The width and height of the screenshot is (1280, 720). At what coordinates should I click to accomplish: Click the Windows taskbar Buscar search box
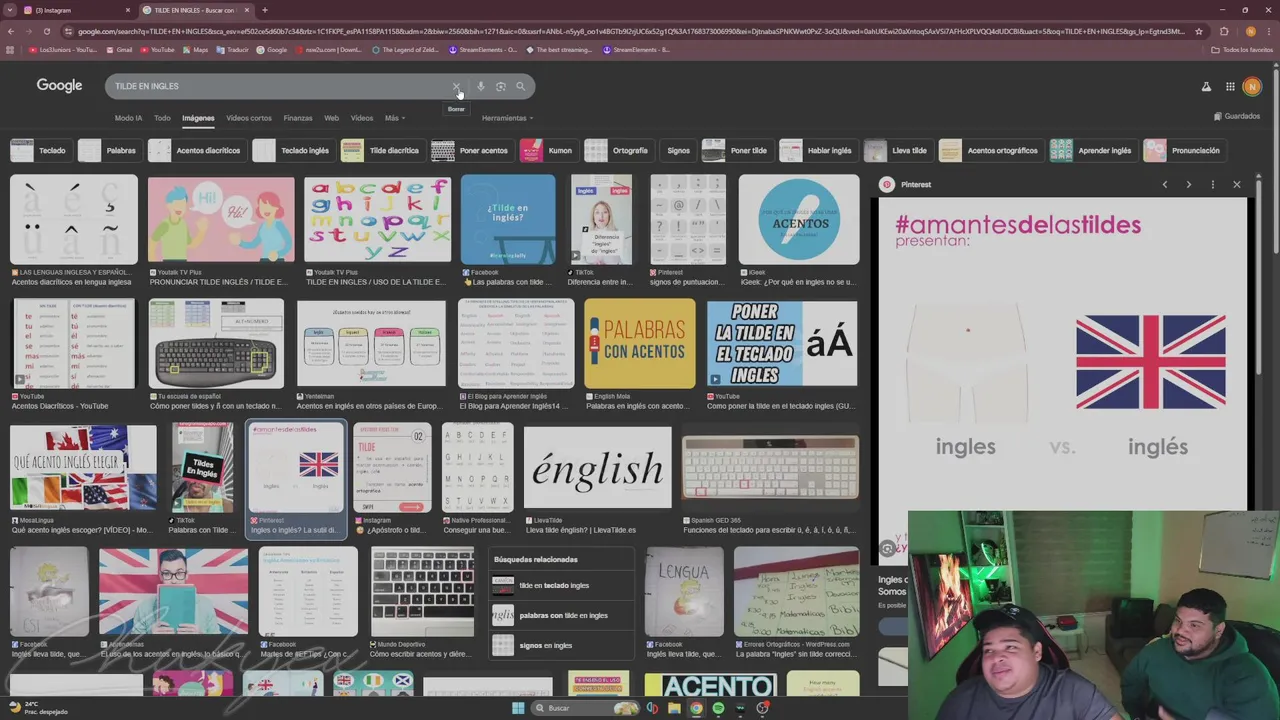click(585, 708)
